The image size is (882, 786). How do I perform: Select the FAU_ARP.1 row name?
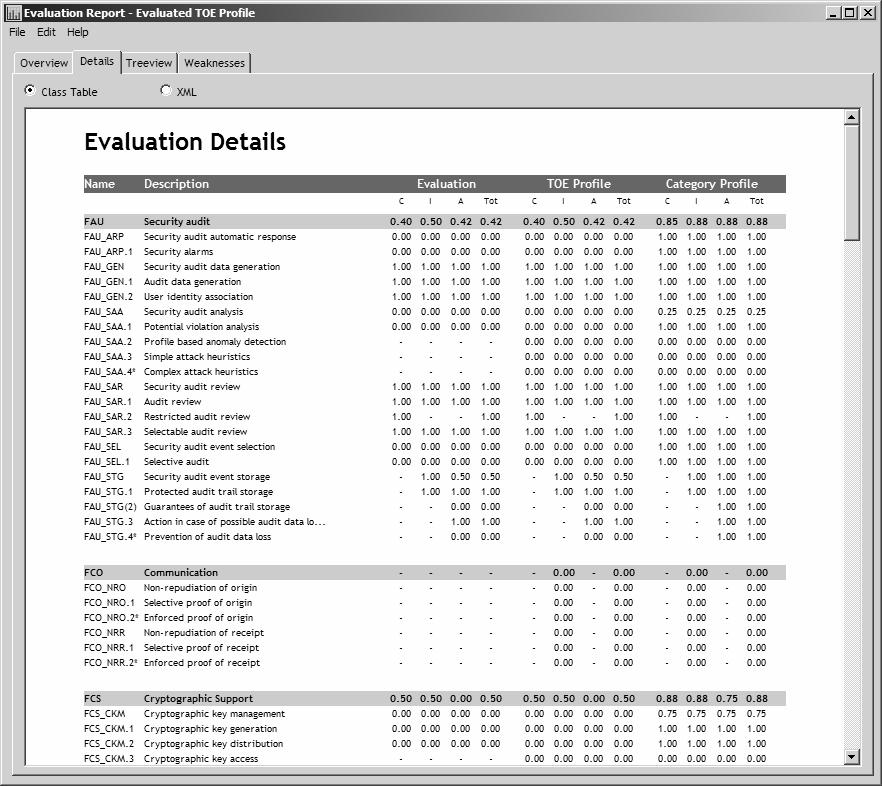tap(109, 252)
